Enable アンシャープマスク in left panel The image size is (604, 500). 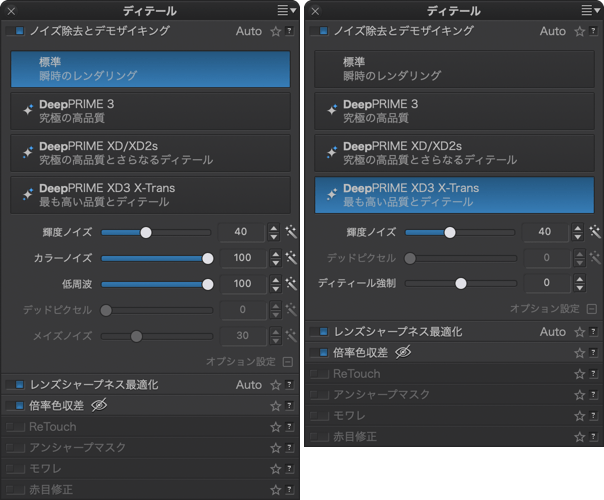pyautogui.click(x=15, y=448)
